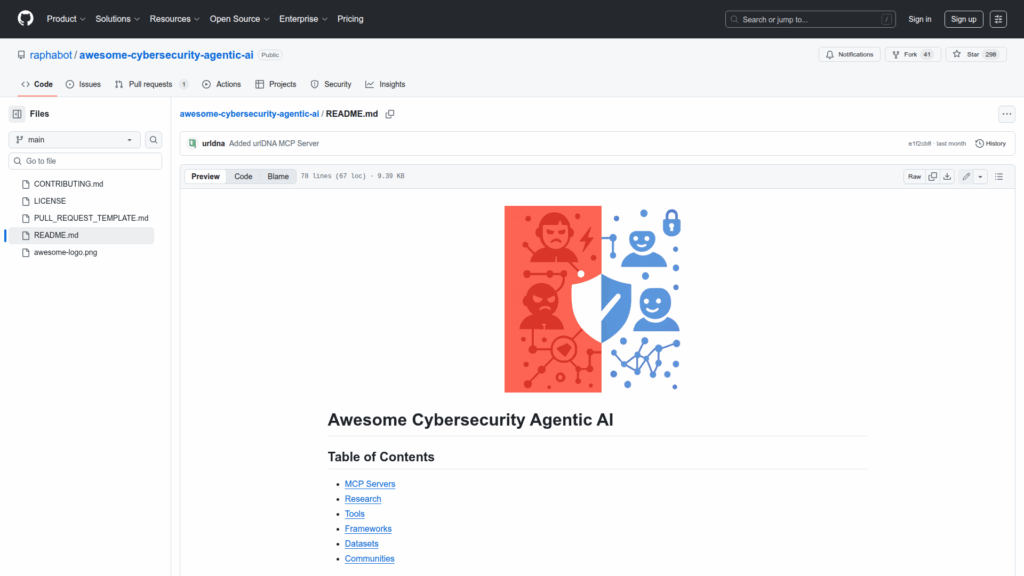The width and height of the screenshot is (1024, 576).
Task: Download the raw README file
Action: point(947,177)
